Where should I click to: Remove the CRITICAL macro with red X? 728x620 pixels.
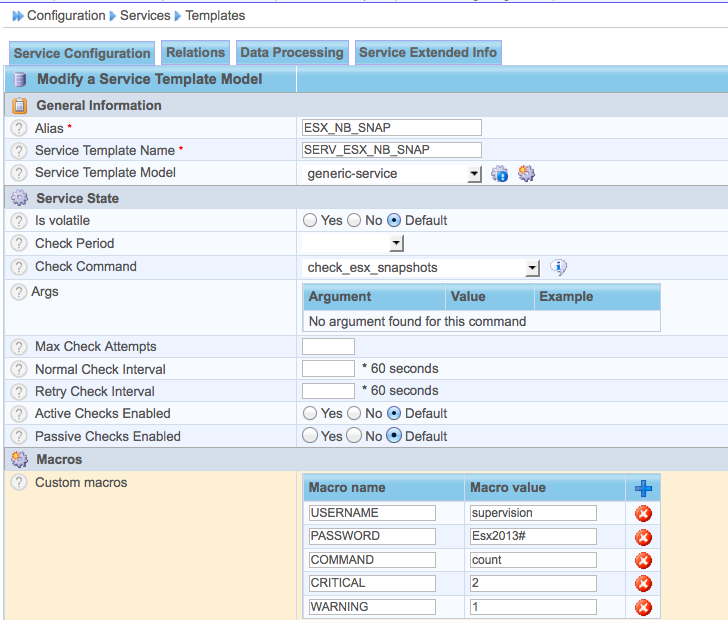click(644, 584)
